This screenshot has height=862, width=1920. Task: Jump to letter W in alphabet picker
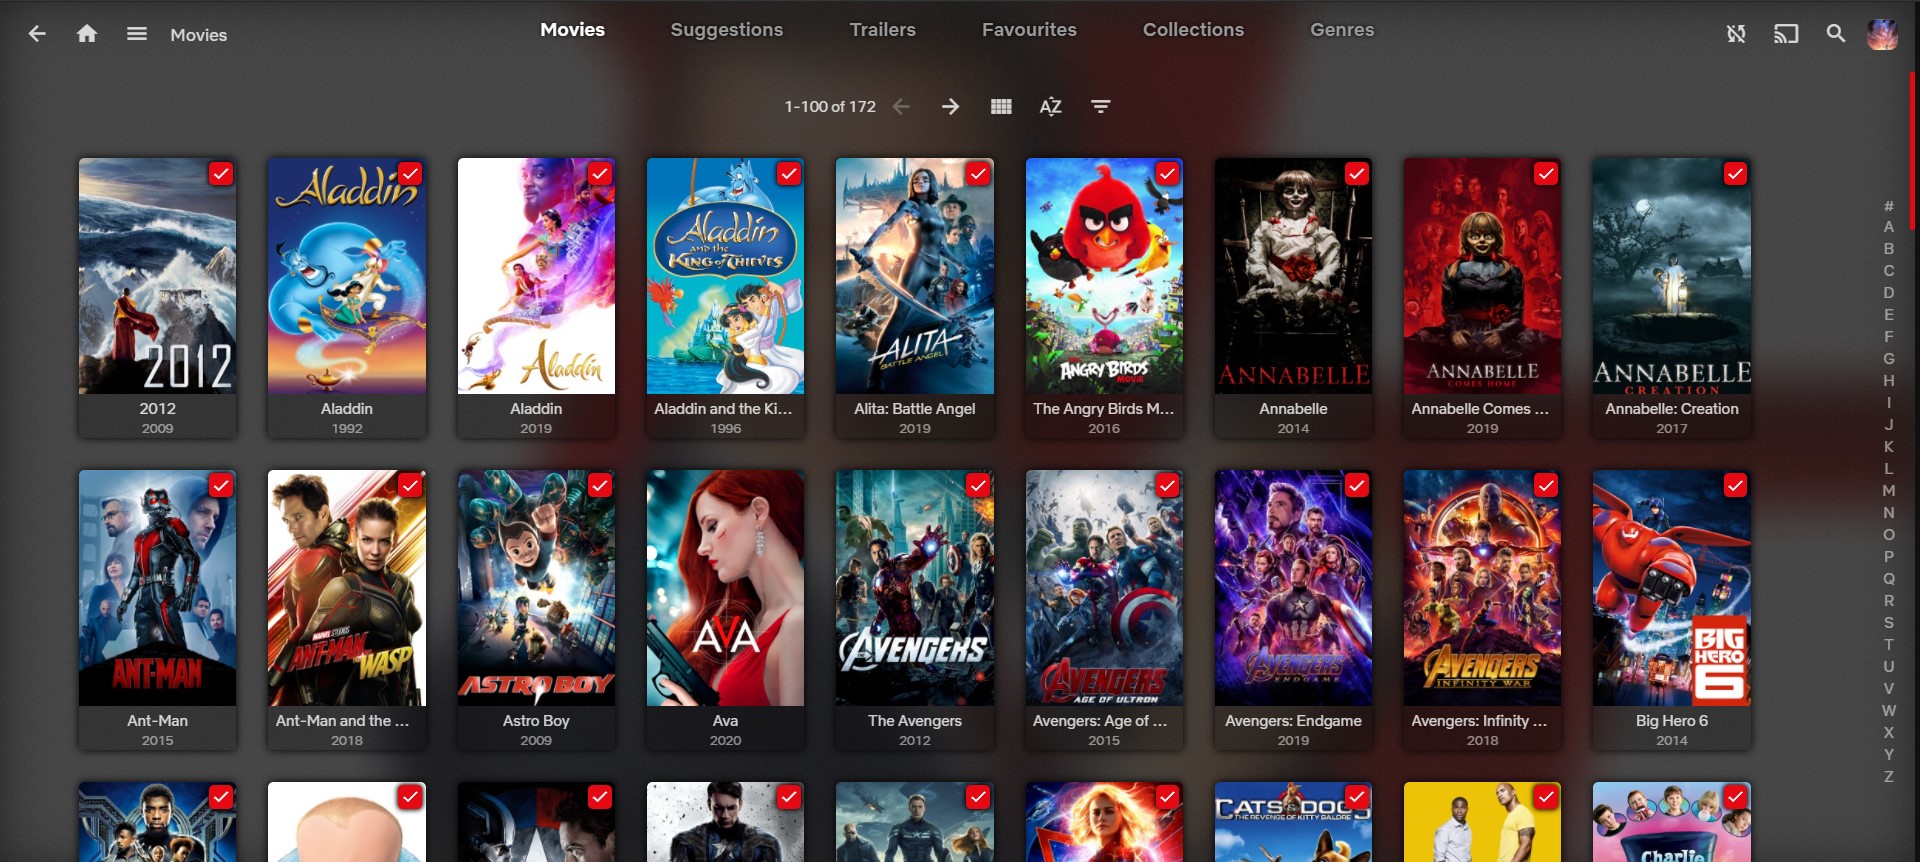[x=1889, y=711]
